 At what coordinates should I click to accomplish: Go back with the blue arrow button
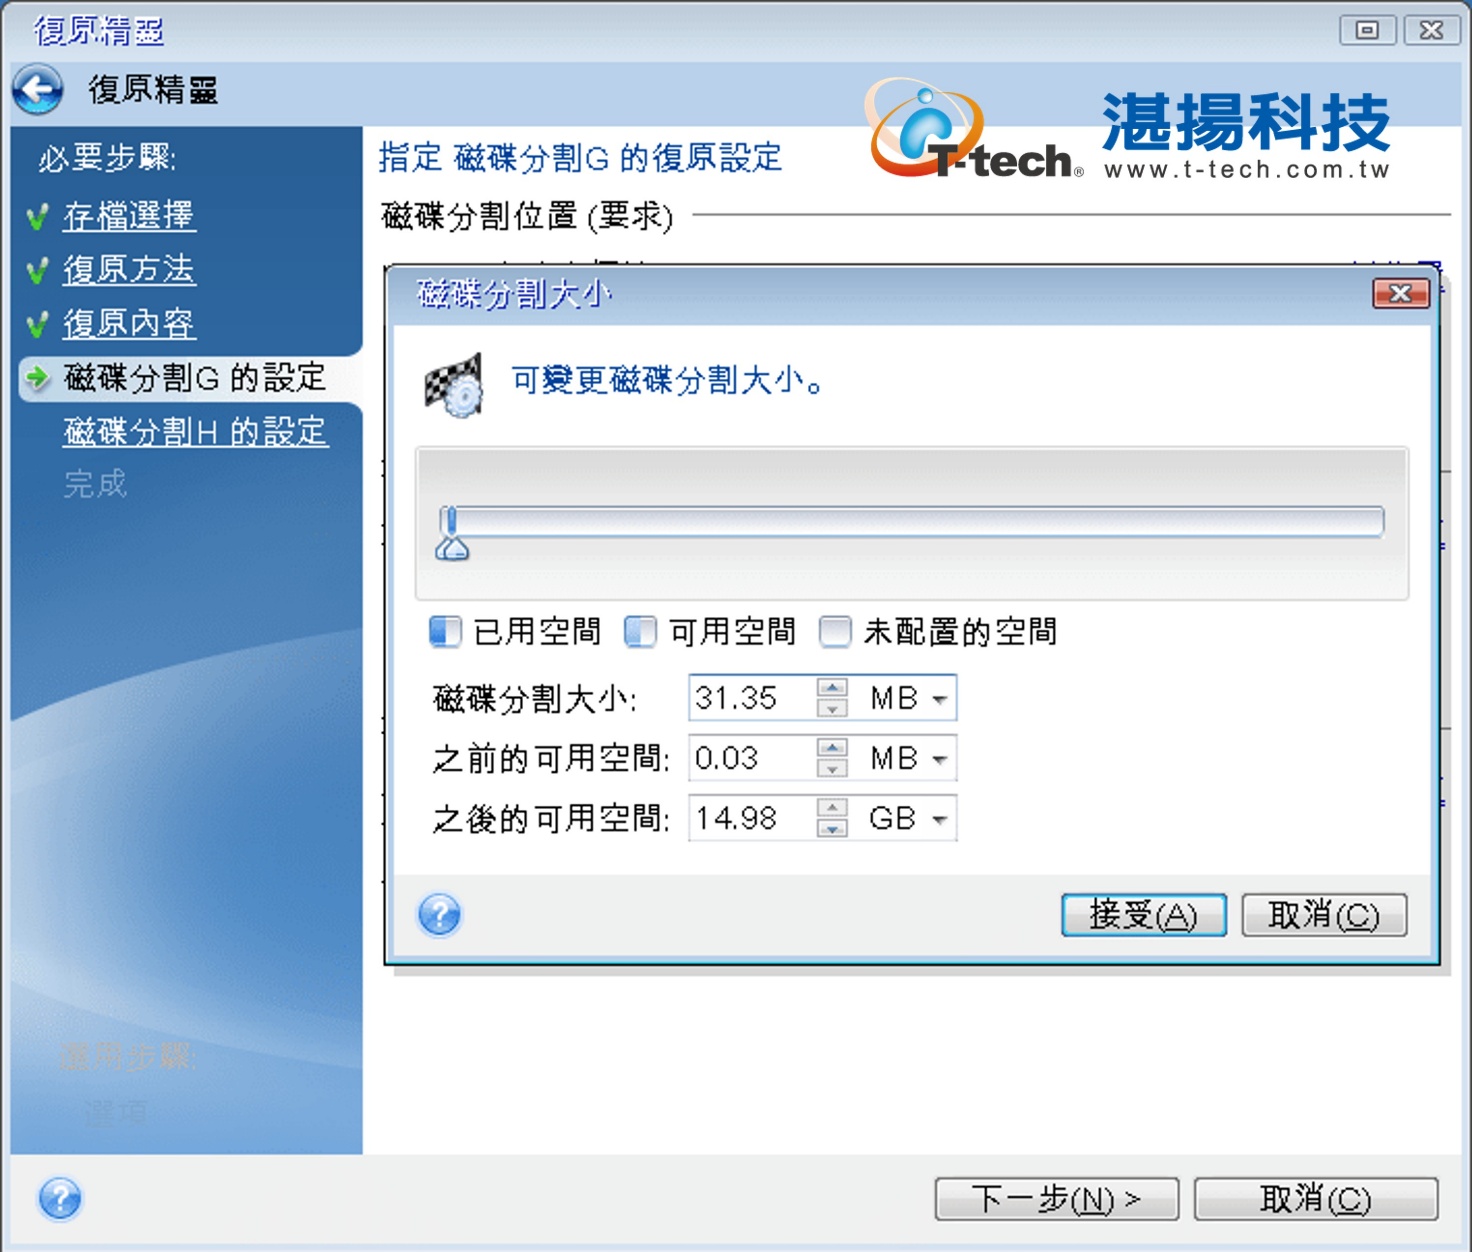[38, 90]
